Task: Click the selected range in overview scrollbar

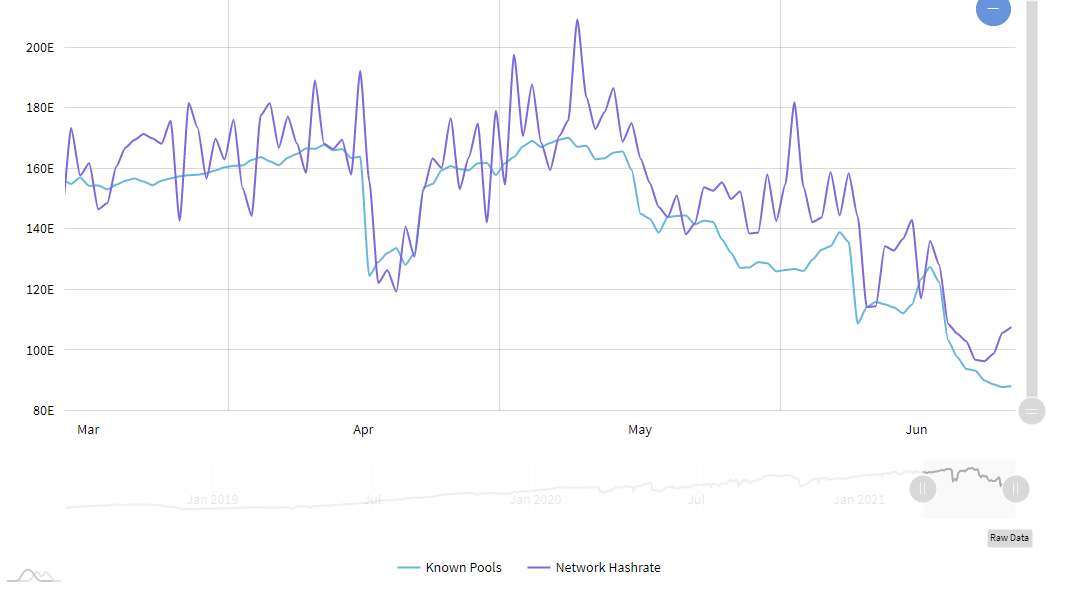Action: [968, 489]
